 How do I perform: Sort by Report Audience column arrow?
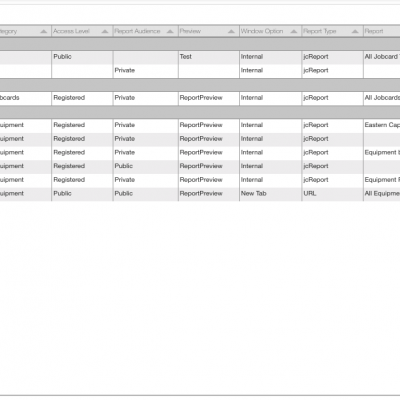[170, 31]
